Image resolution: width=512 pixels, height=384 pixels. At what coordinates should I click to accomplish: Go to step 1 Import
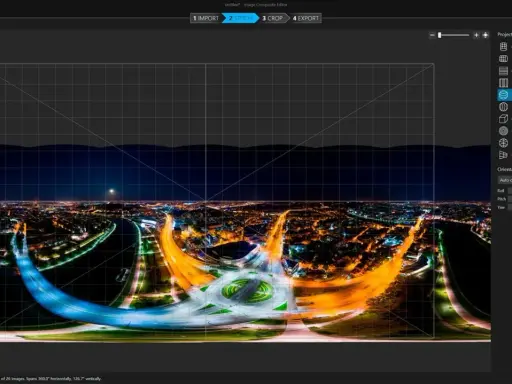(x=205, y=18)
